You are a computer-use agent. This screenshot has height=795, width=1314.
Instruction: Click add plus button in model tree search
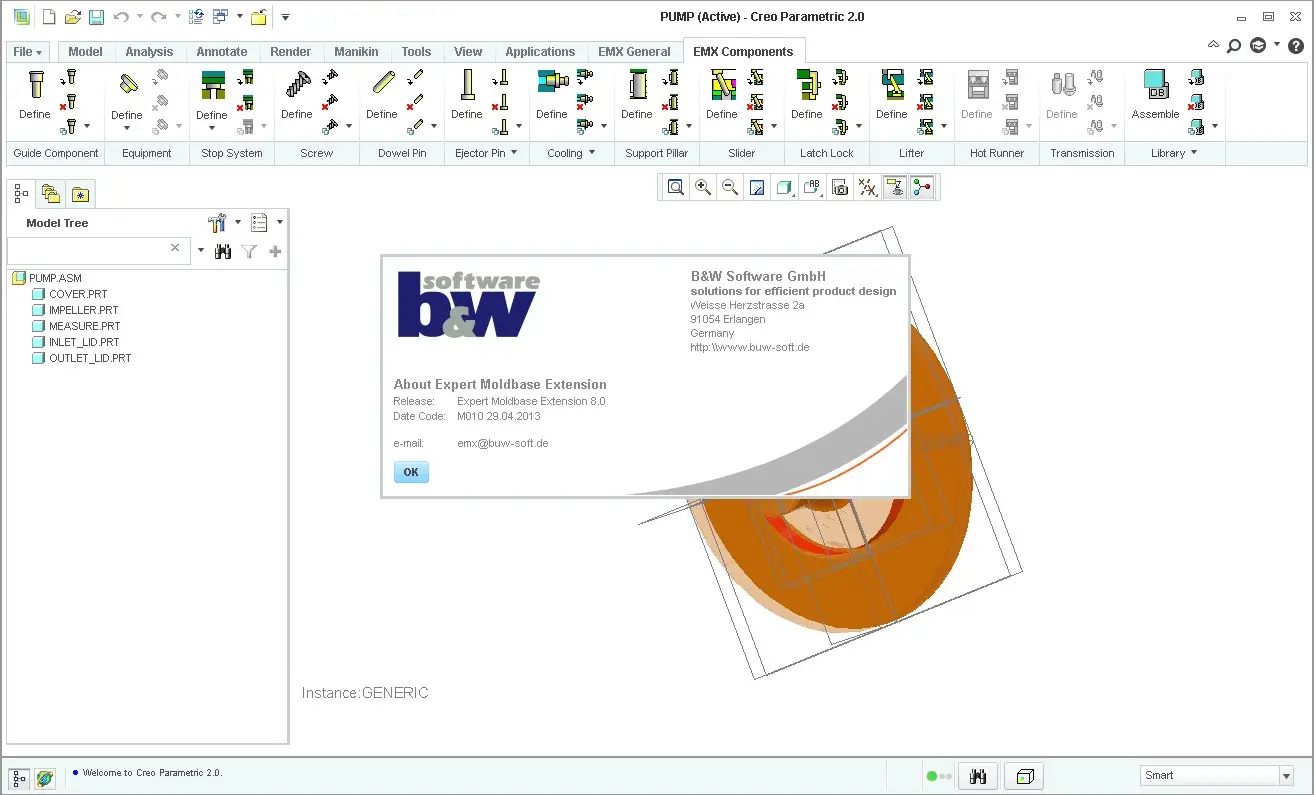(275, 252)
